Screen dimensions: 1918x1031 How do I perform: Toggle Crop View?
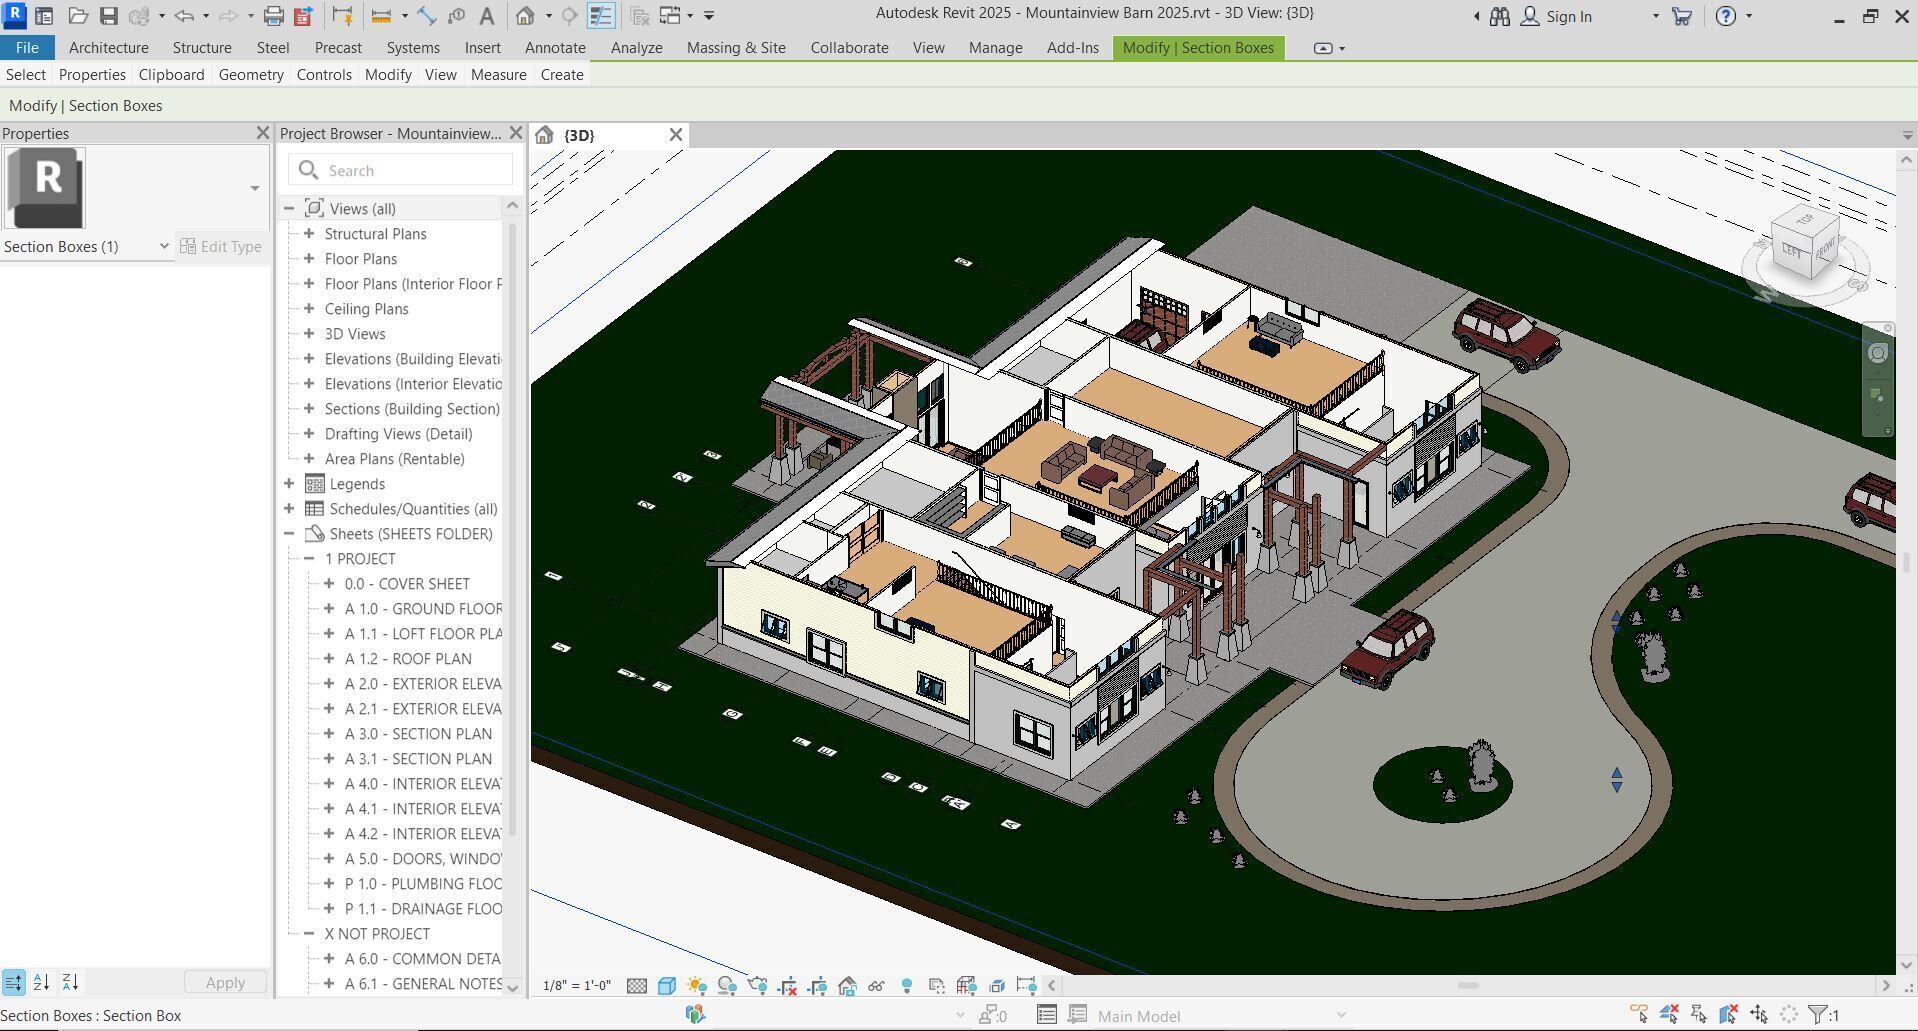(787, 986)
